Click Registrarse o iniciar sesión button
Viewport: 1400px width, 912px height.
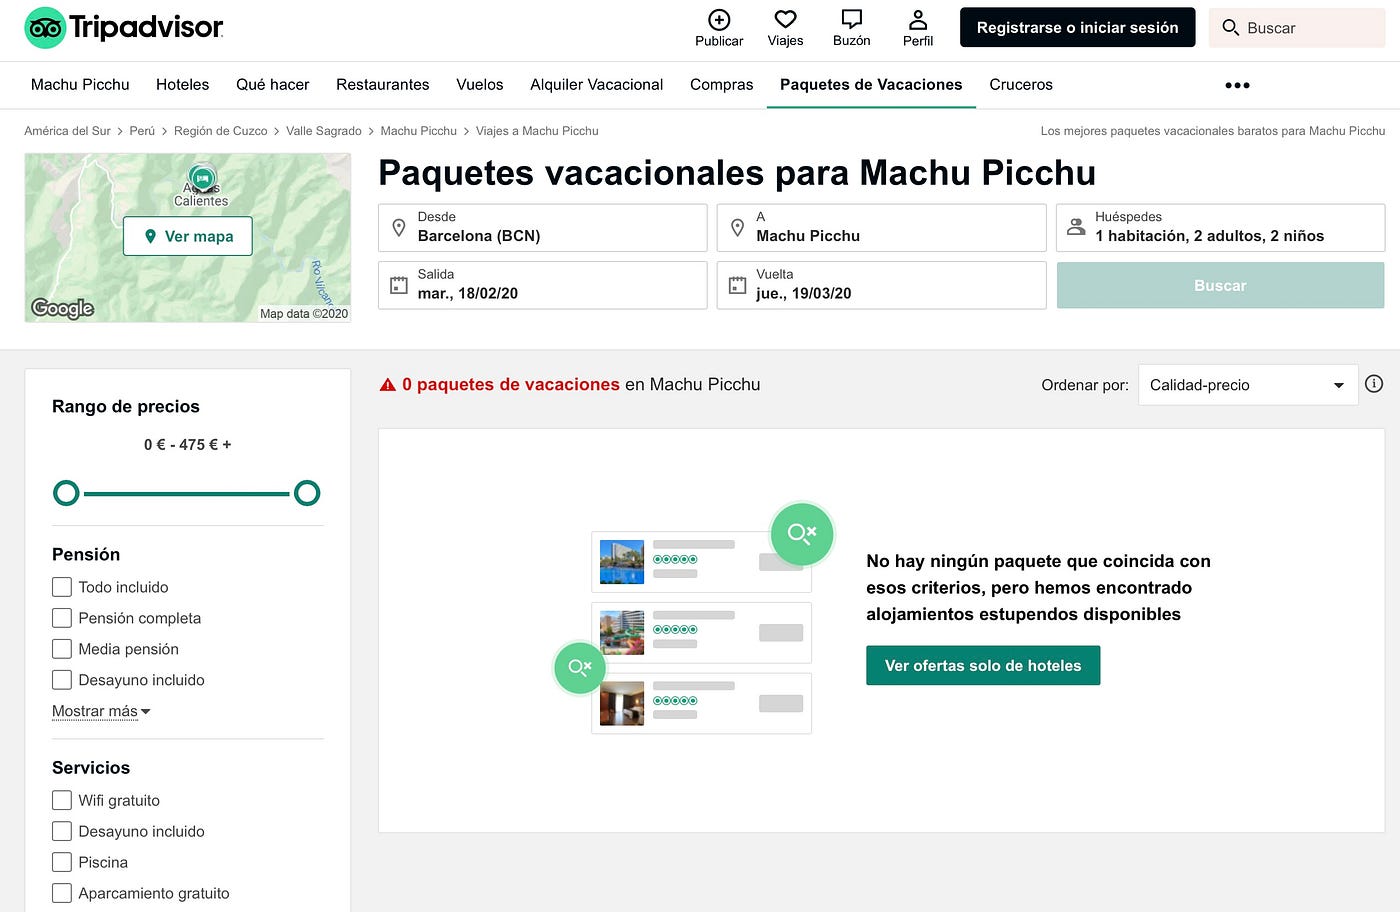(1077, 28)
